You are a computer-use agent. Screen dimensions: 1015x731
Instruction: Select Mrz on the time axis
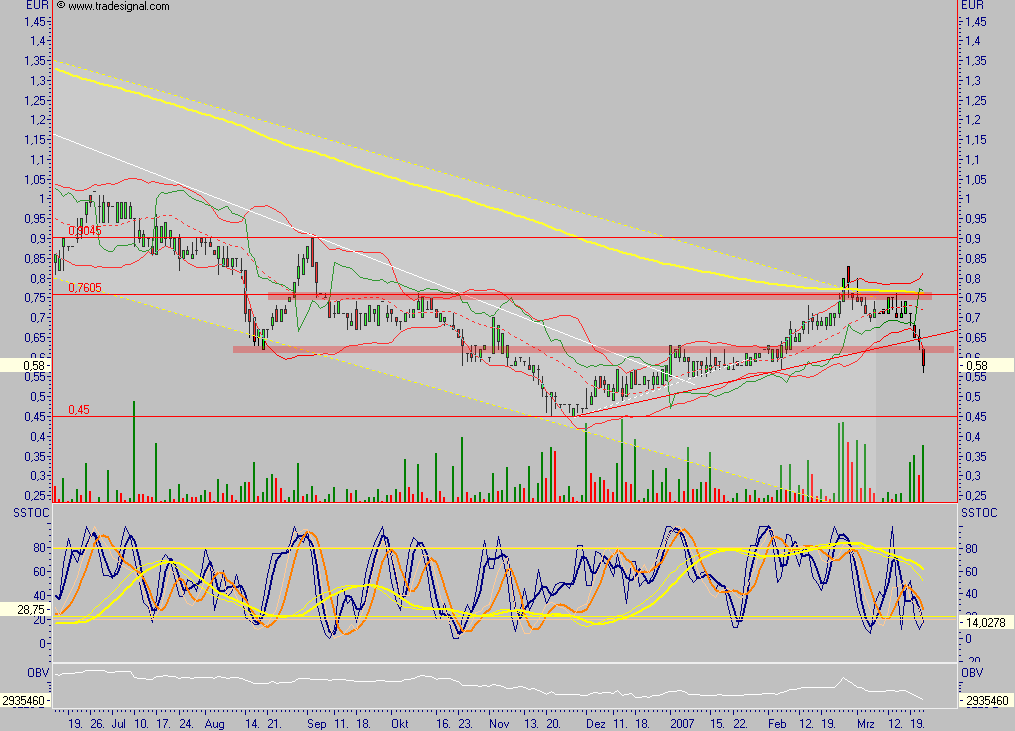(x=862, y=720)
